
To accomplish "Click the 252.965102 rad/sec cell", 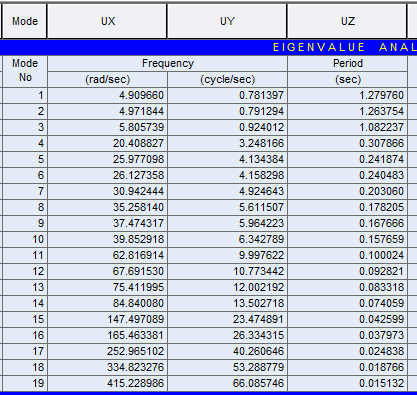I will click(107, 351).
